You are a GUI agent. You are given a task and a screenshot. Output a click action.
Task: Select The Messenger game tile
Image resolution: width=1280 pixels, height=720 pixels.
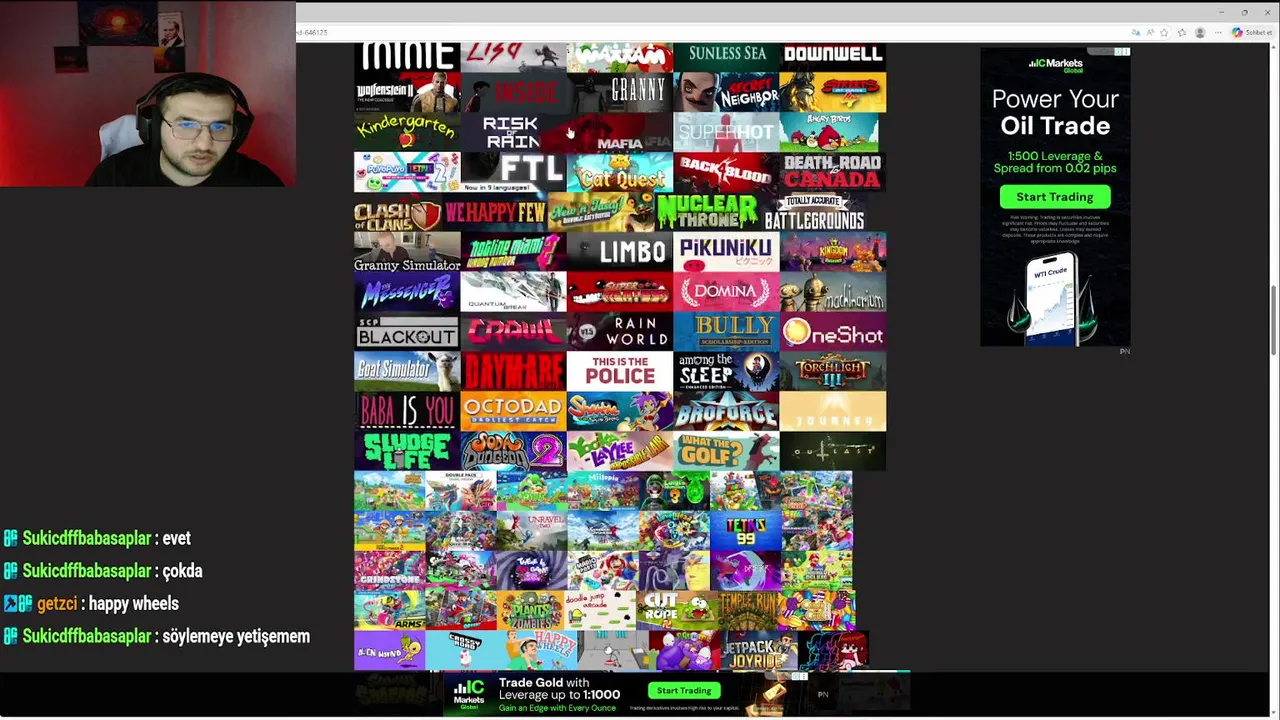pos(407,292)
